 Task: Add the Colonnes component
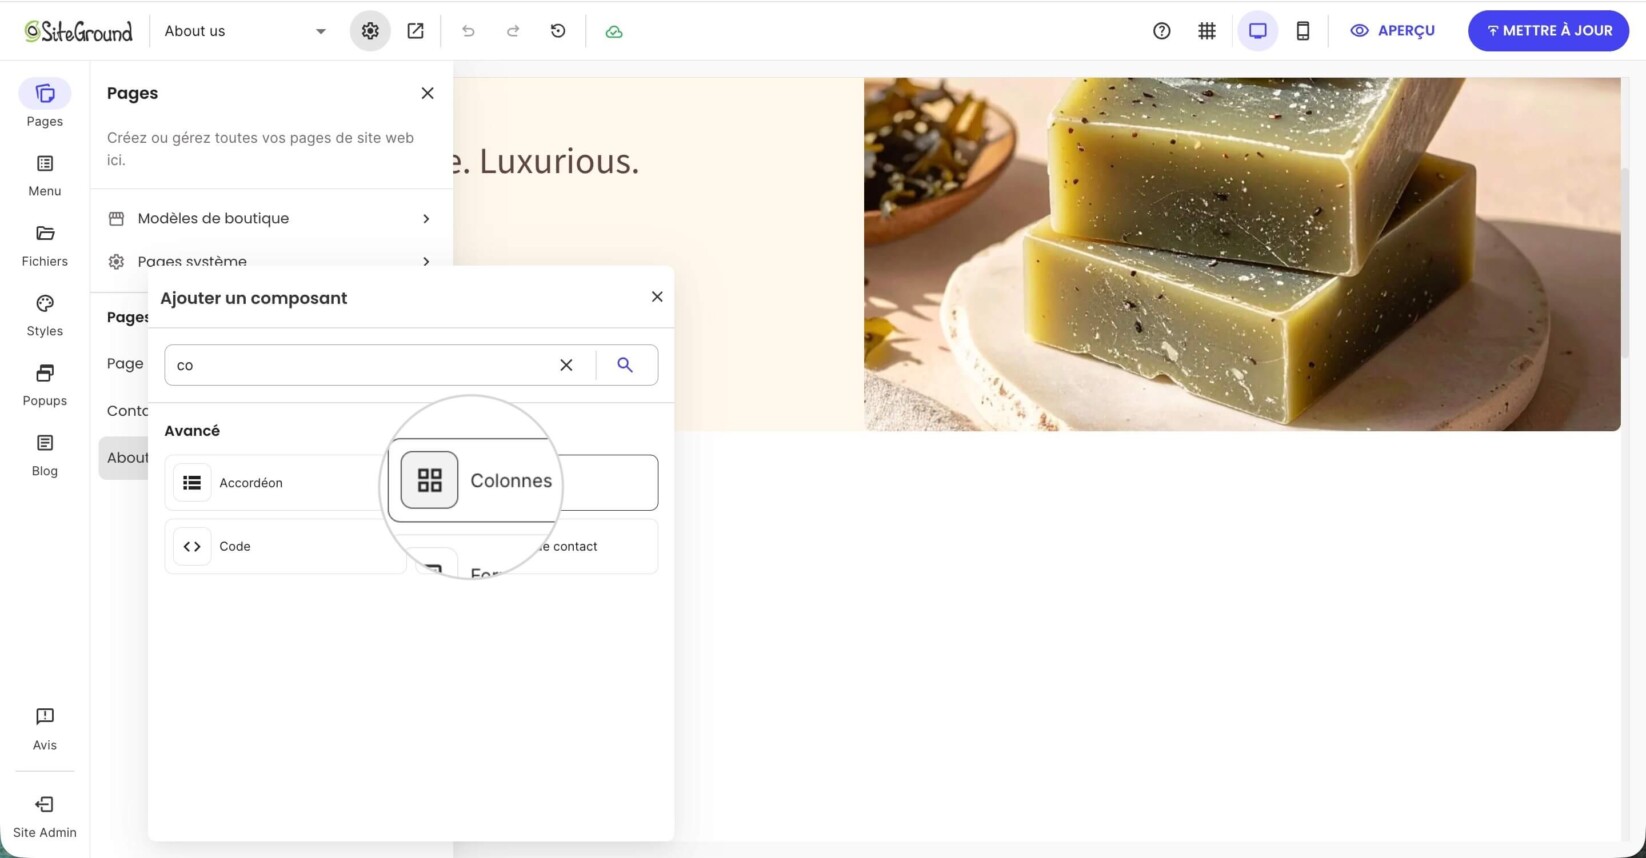click(523, 482)
